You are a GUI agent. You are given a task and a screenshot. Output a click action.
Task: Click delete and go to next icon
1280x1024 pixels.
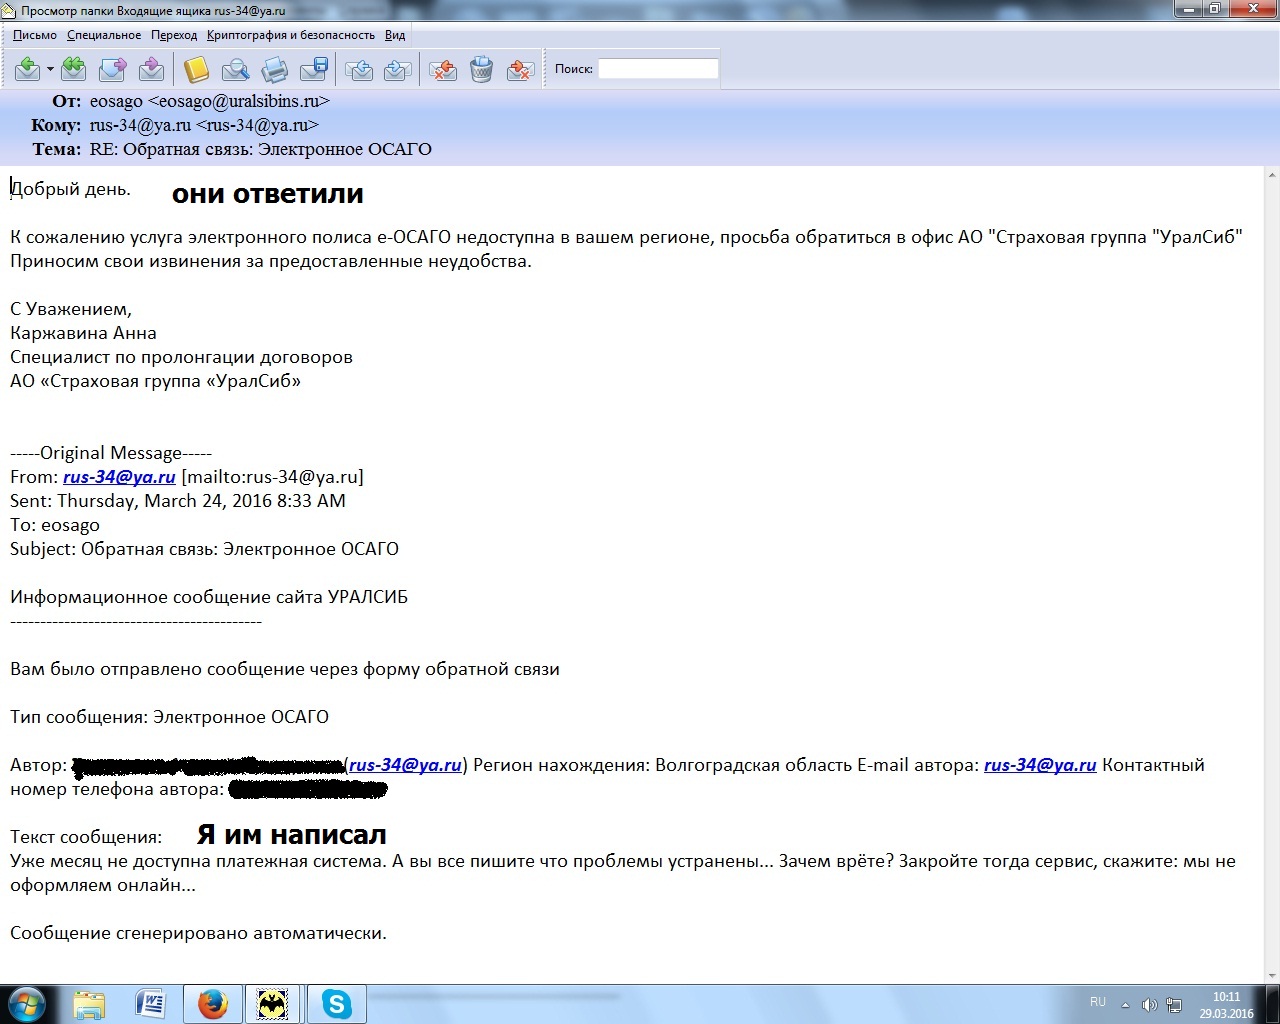(x=520, y=69)
